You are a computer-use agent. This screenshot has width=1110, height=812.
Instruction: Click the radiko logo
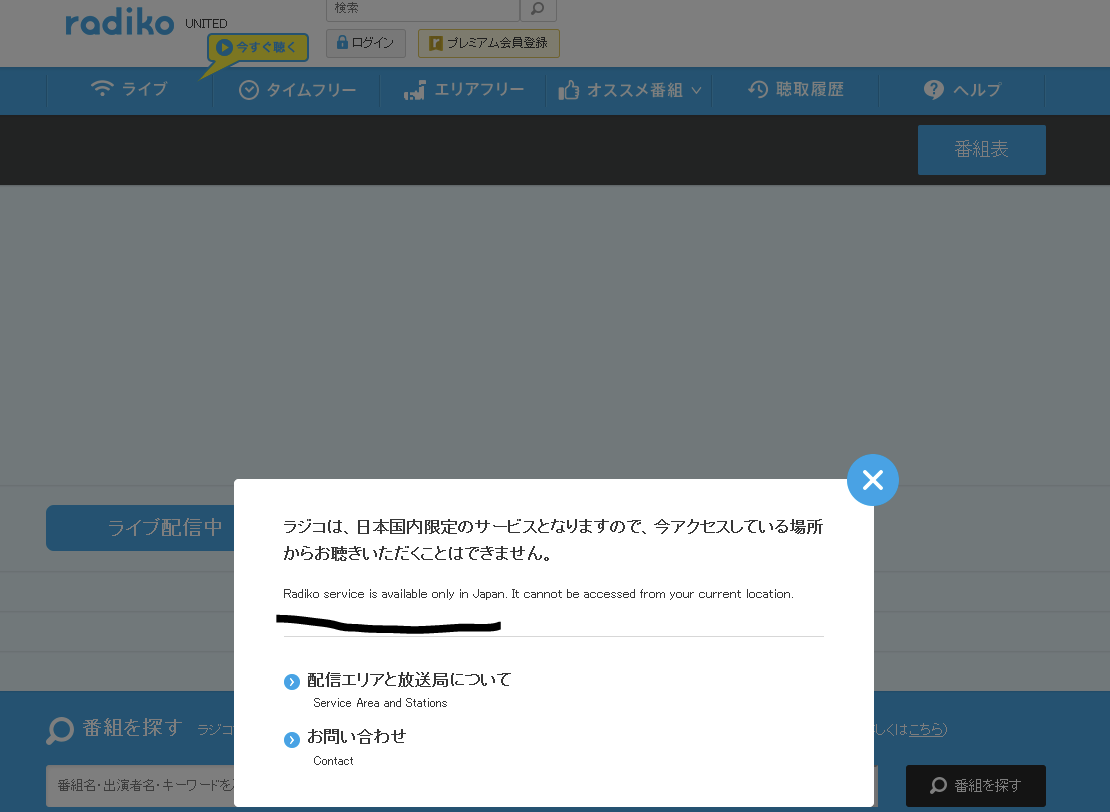pos(119,22)
